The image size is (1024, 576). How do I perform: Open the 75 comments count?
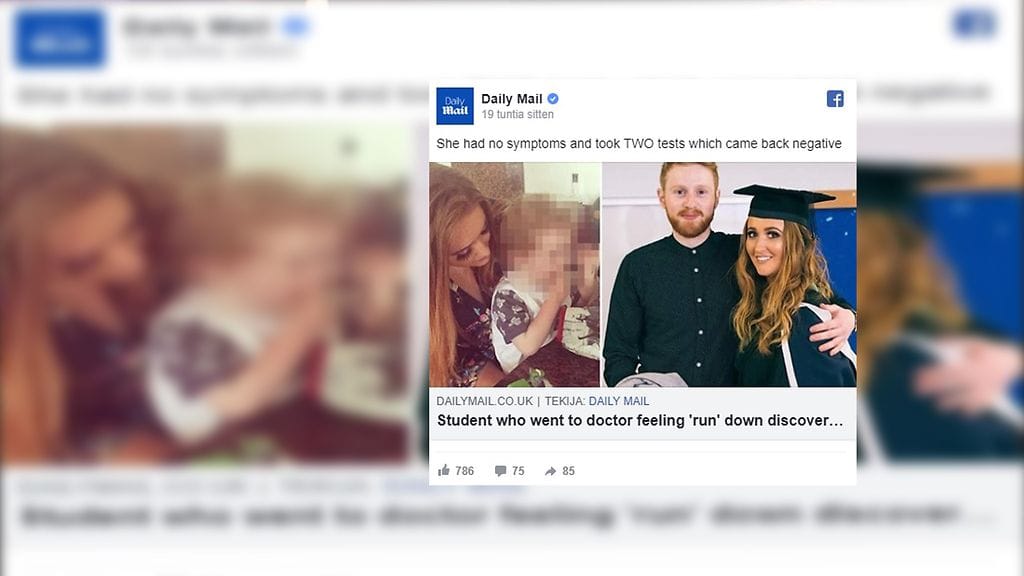tap(518, 471)
